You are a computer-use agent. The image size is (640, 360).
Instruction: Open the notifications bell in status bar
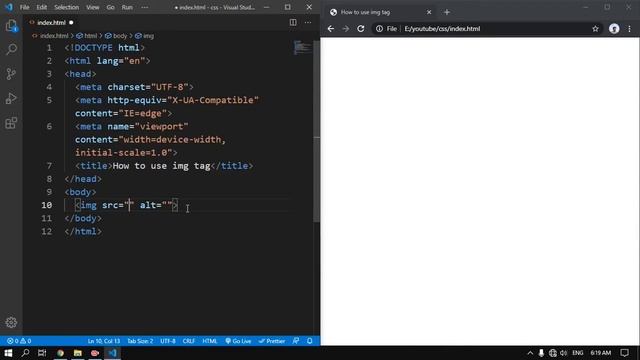(x=310, y=341)
